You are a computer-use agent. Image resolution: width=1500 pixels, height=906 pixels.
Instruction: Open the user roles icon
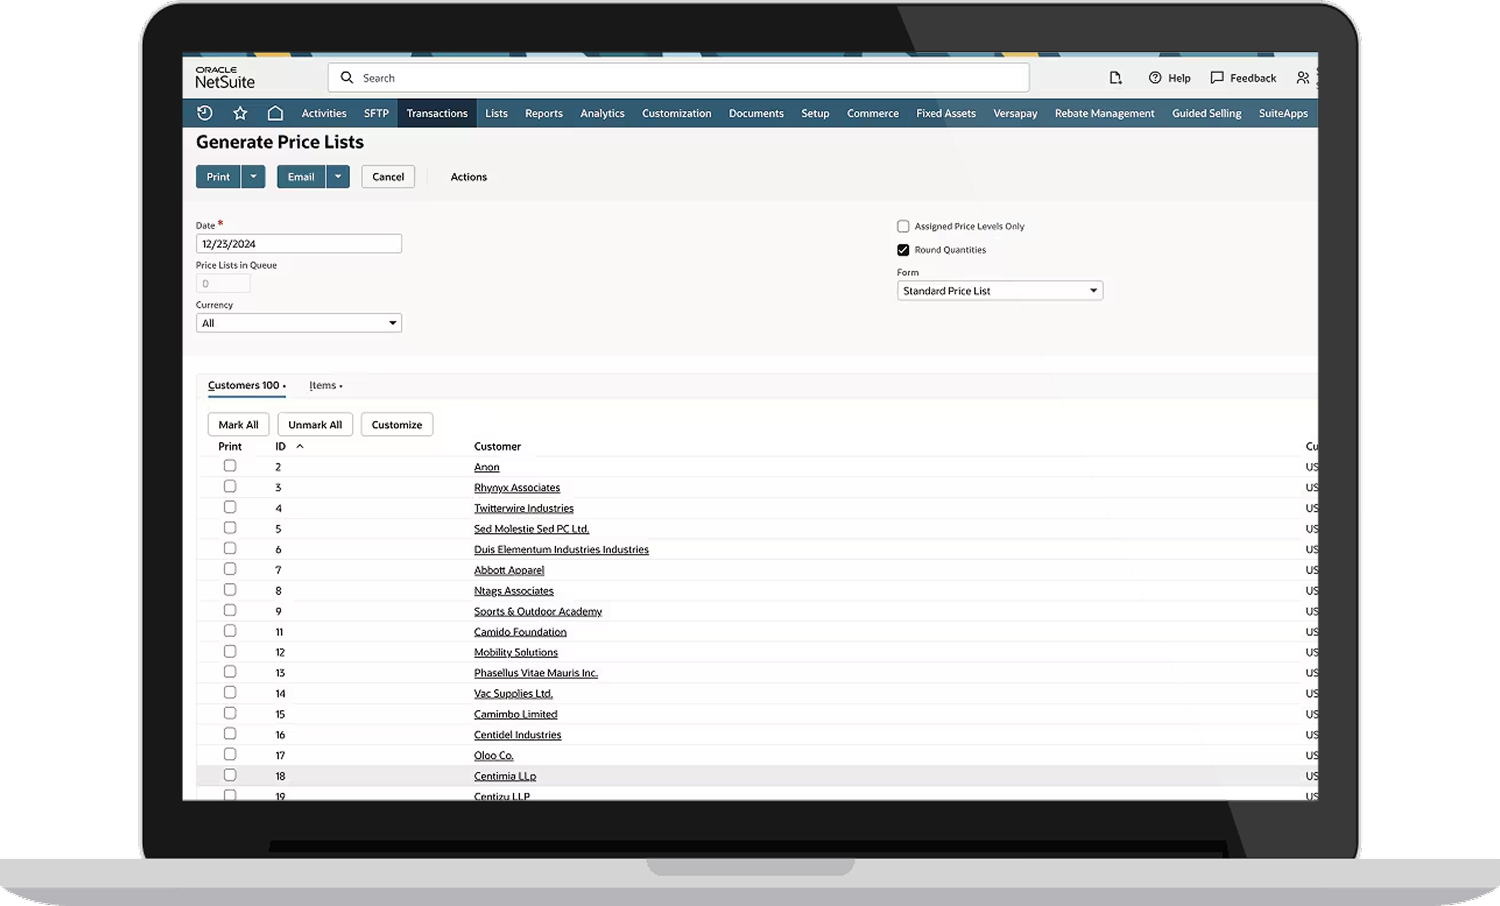1303,77
